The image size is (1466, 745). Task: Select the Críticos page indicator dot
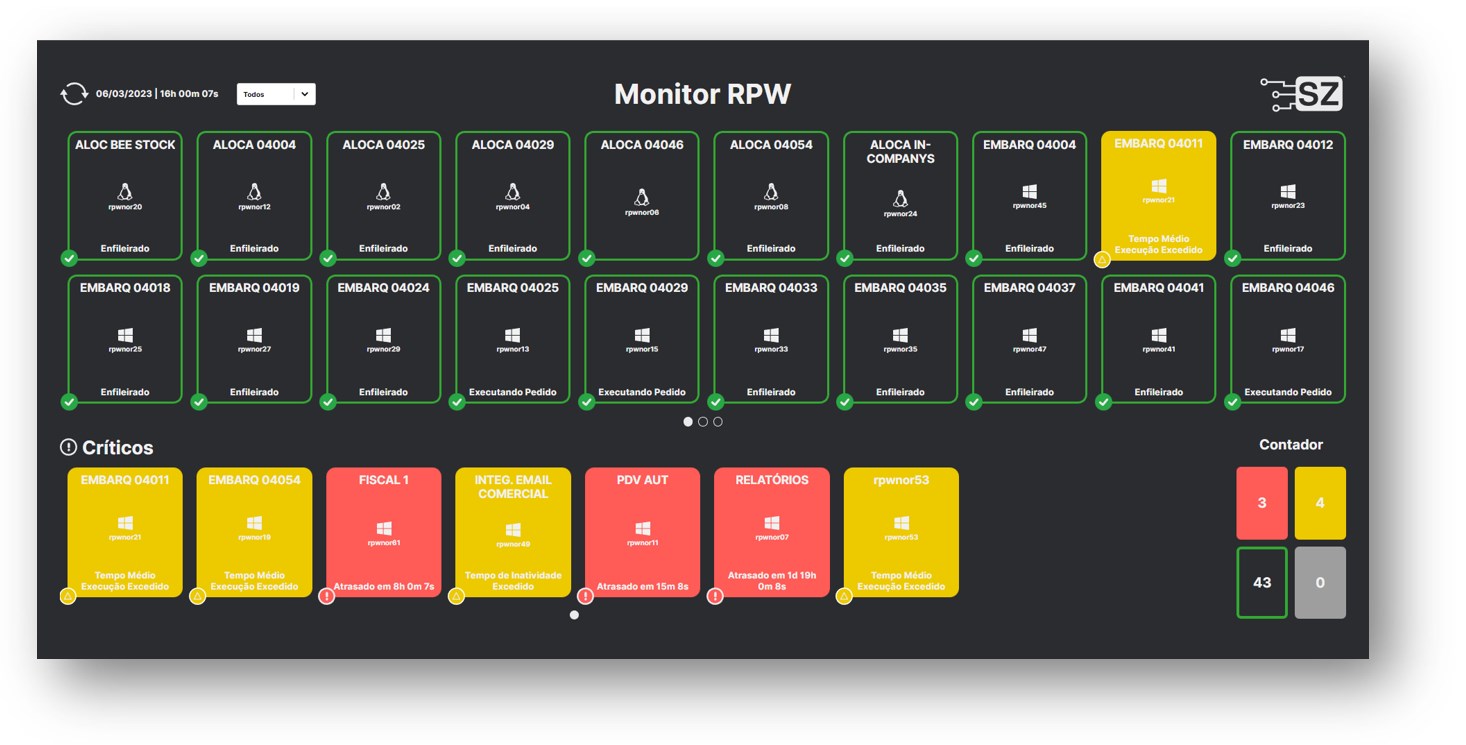tap(574, 615)
